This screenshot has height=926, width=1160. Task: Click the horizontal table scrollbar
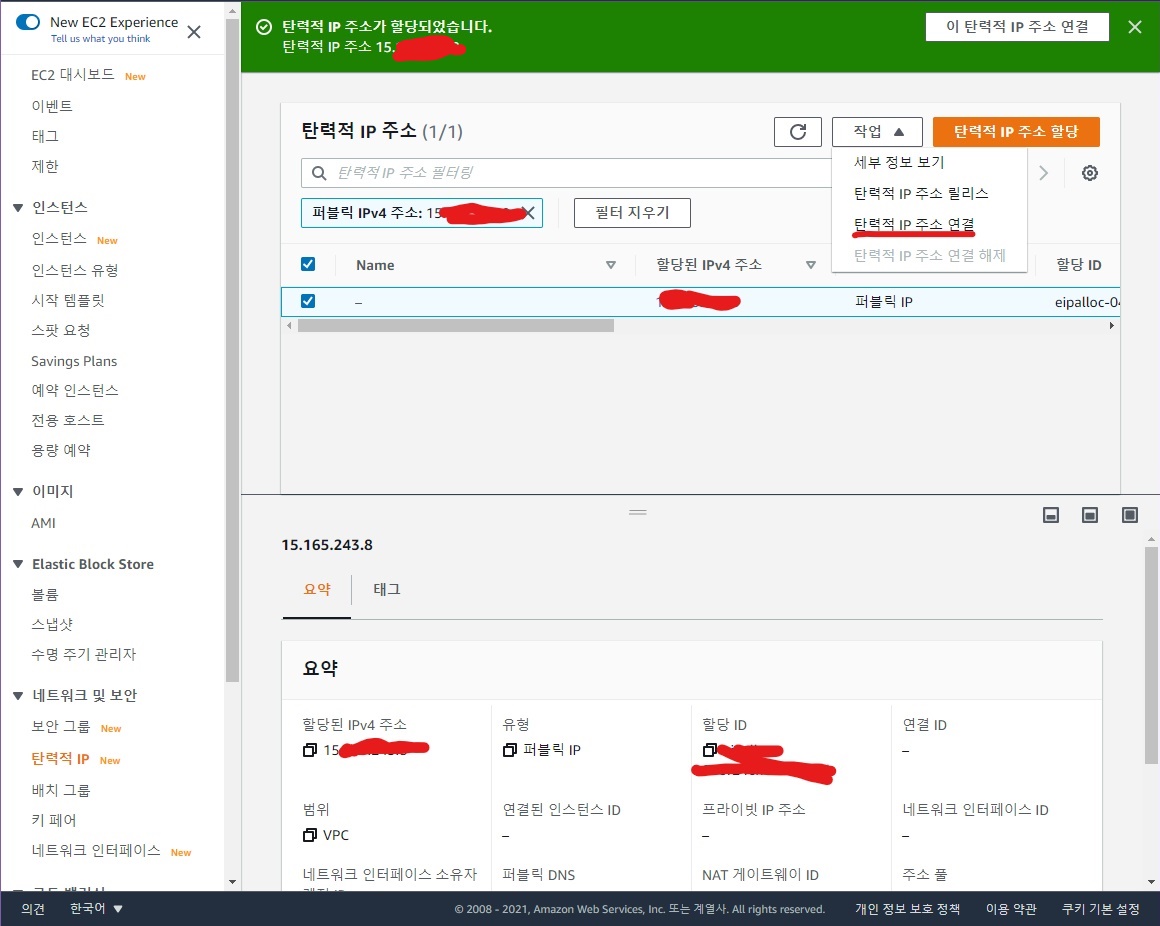click(x=456, y=325)
